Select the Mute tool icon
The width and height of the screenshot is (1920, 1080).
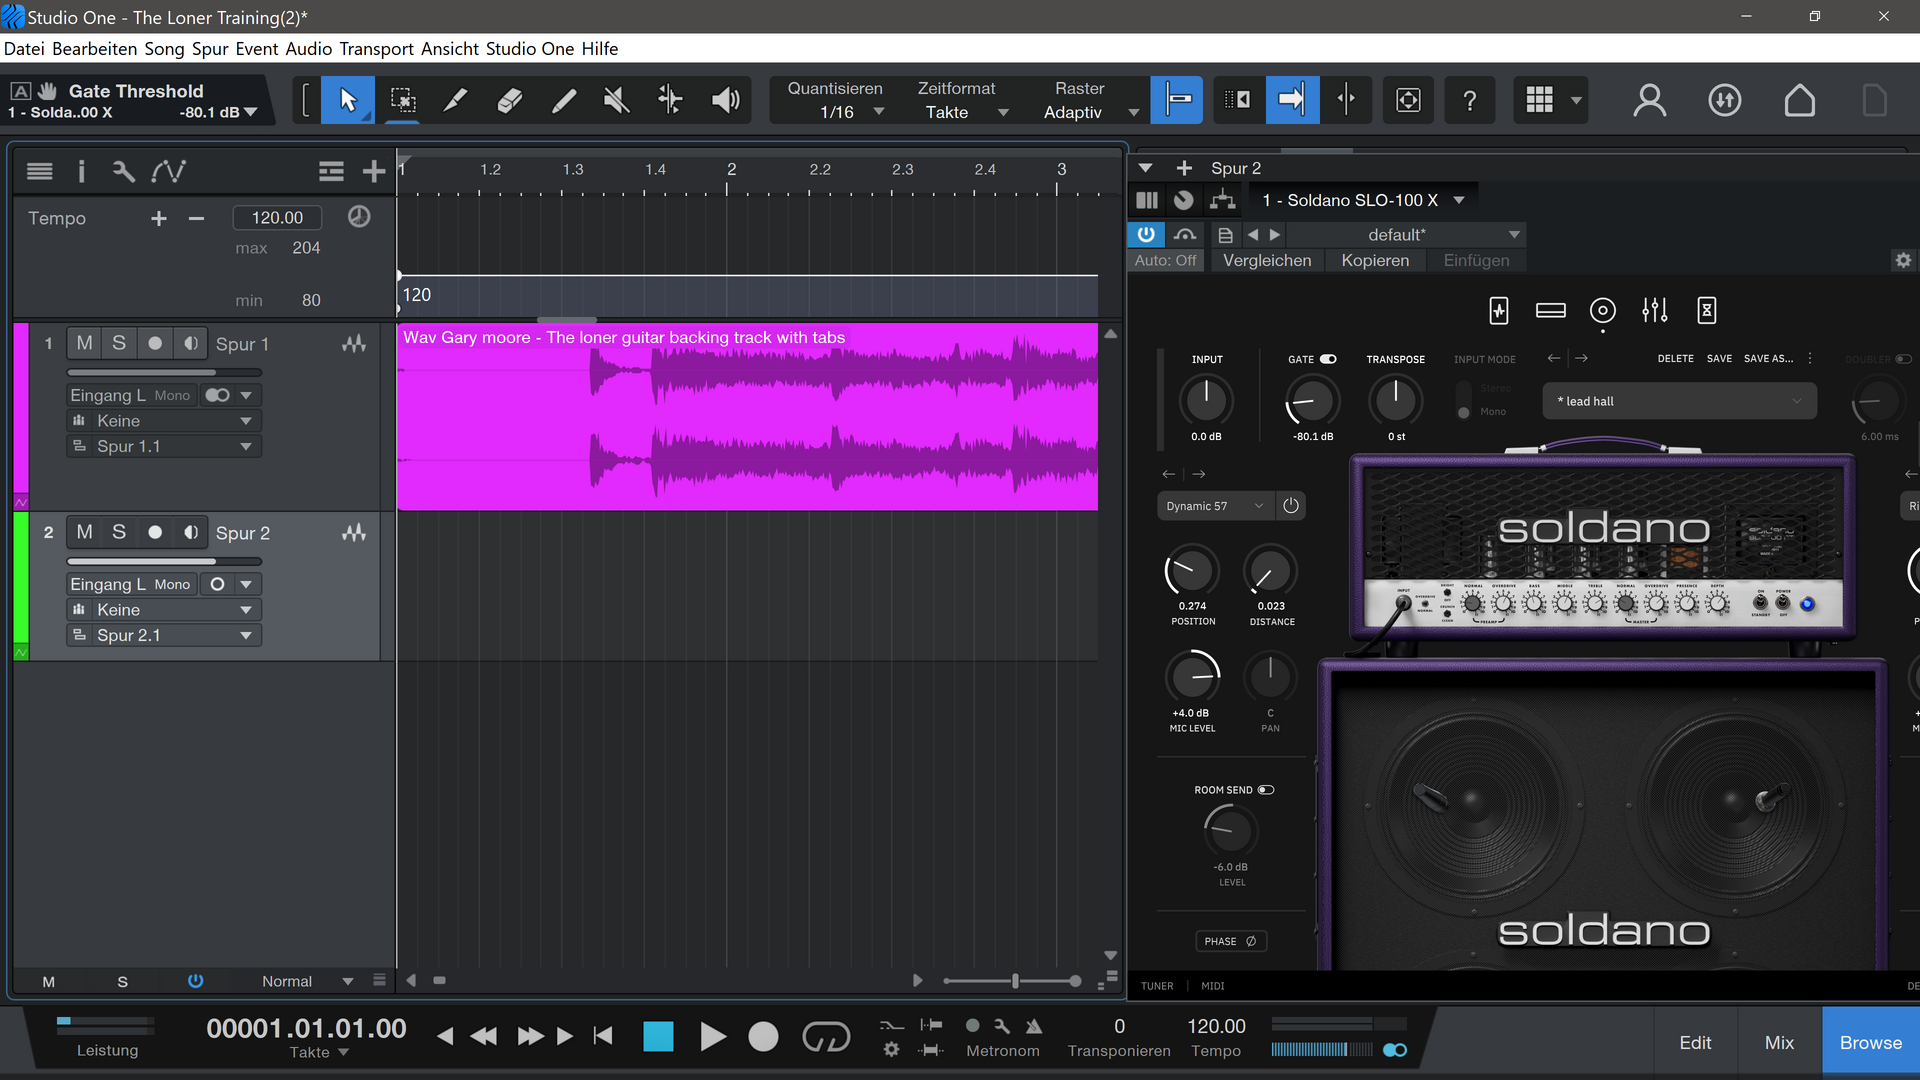coord(617,100)
